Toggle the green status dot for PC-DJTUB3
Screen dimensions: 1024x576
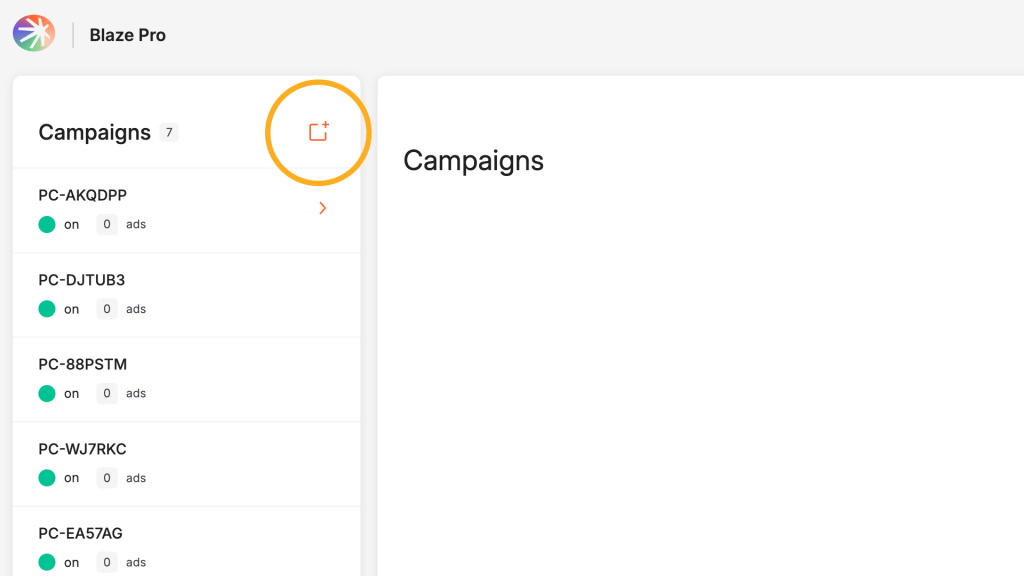pos(47,309)
